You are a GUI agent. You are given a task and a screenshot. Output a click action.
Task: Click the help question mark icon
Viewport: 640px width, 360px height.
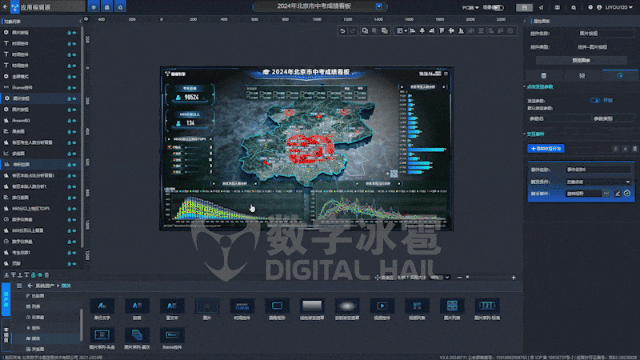(x=590, y=7)
